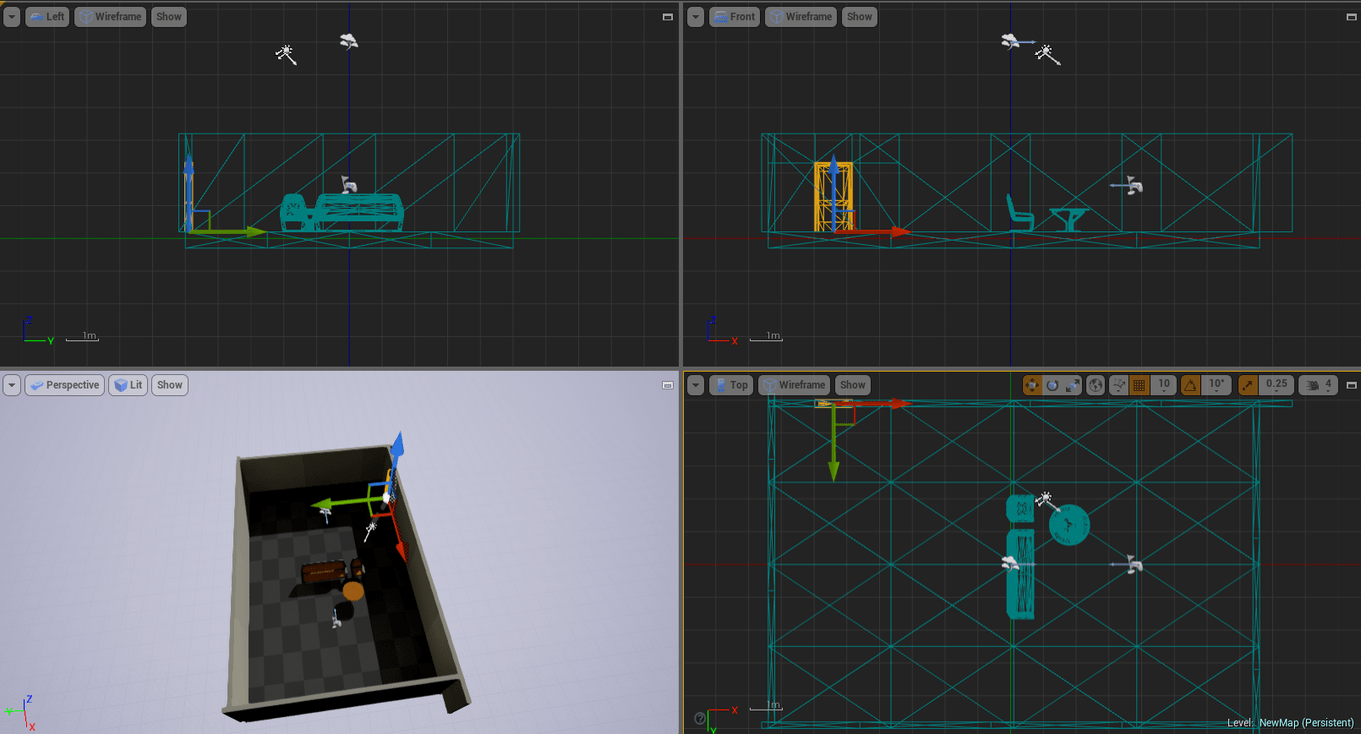Click the world coordinate system globe icon
1361x734 pixels.
1096,385
